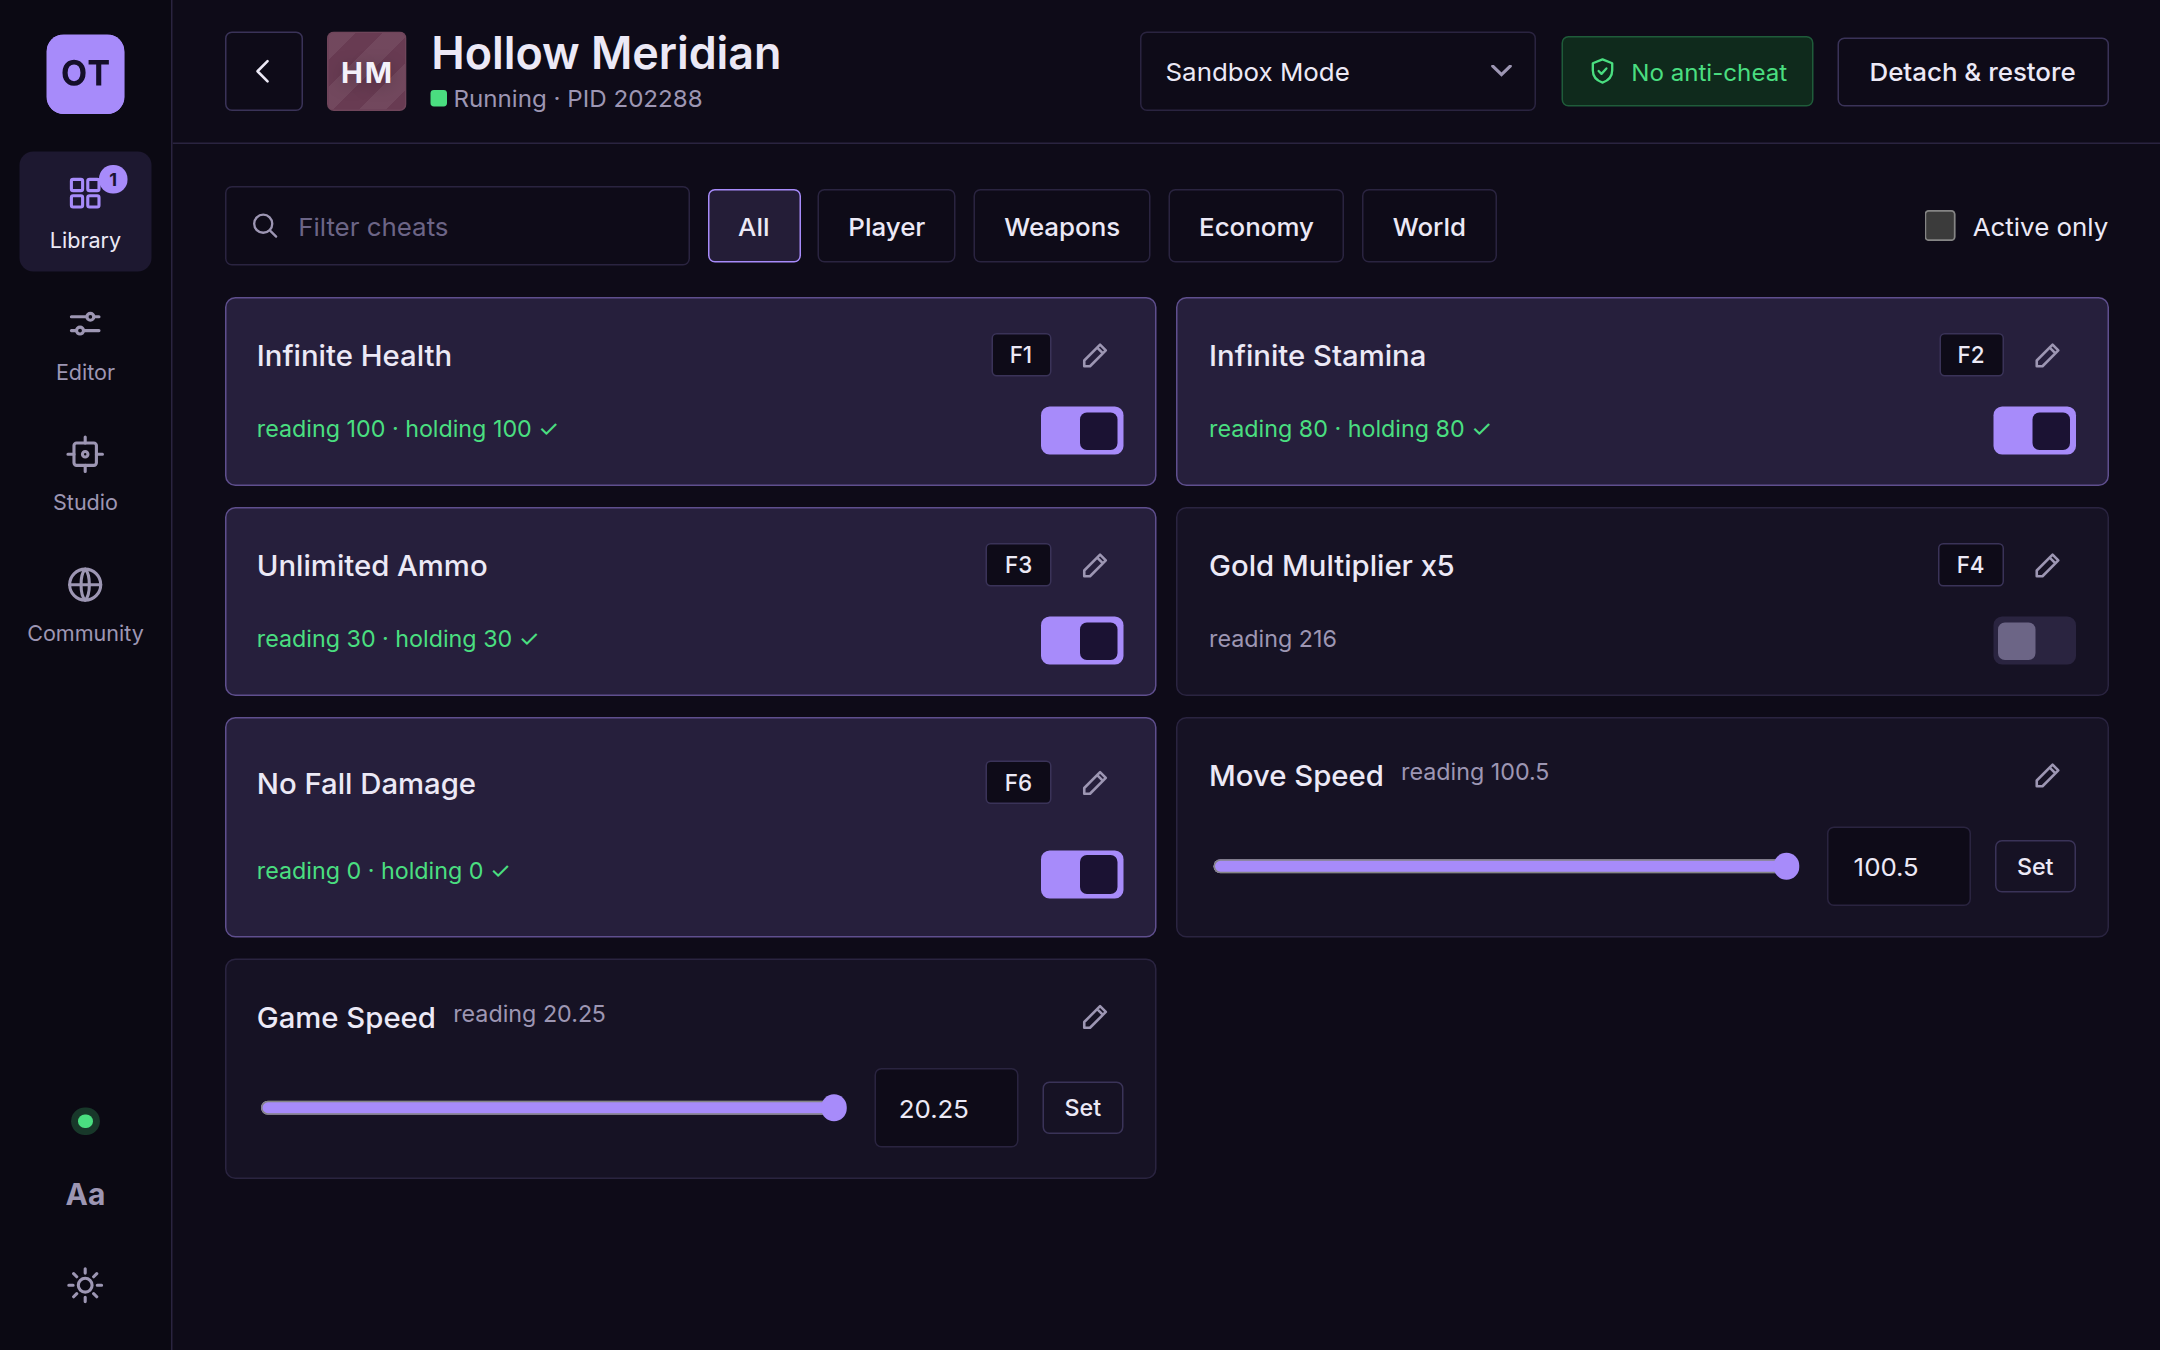Edit the Infinite Stamina cheat
The height and width of the screenshot is (1350, 2160).
point(2047,355)
